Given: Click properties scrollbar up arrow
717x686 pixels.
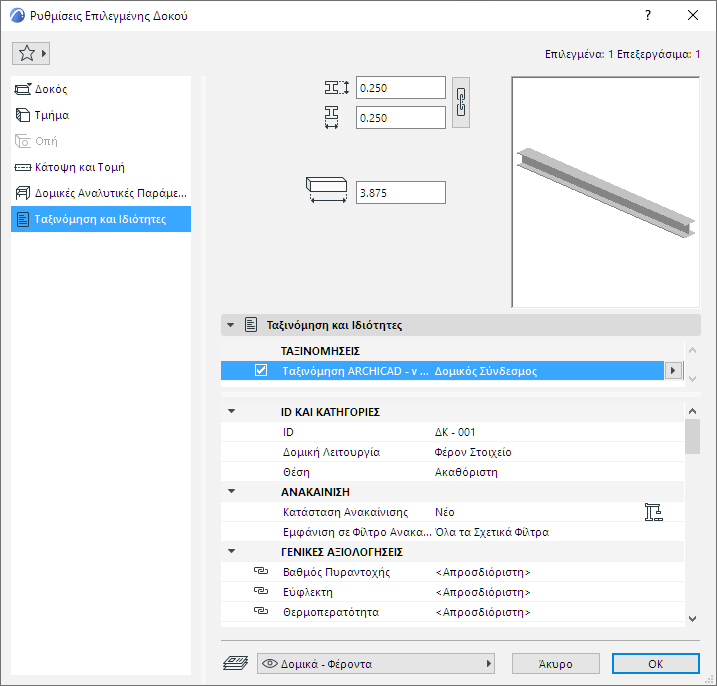Looking at the screenshot, I should point(692,411).
